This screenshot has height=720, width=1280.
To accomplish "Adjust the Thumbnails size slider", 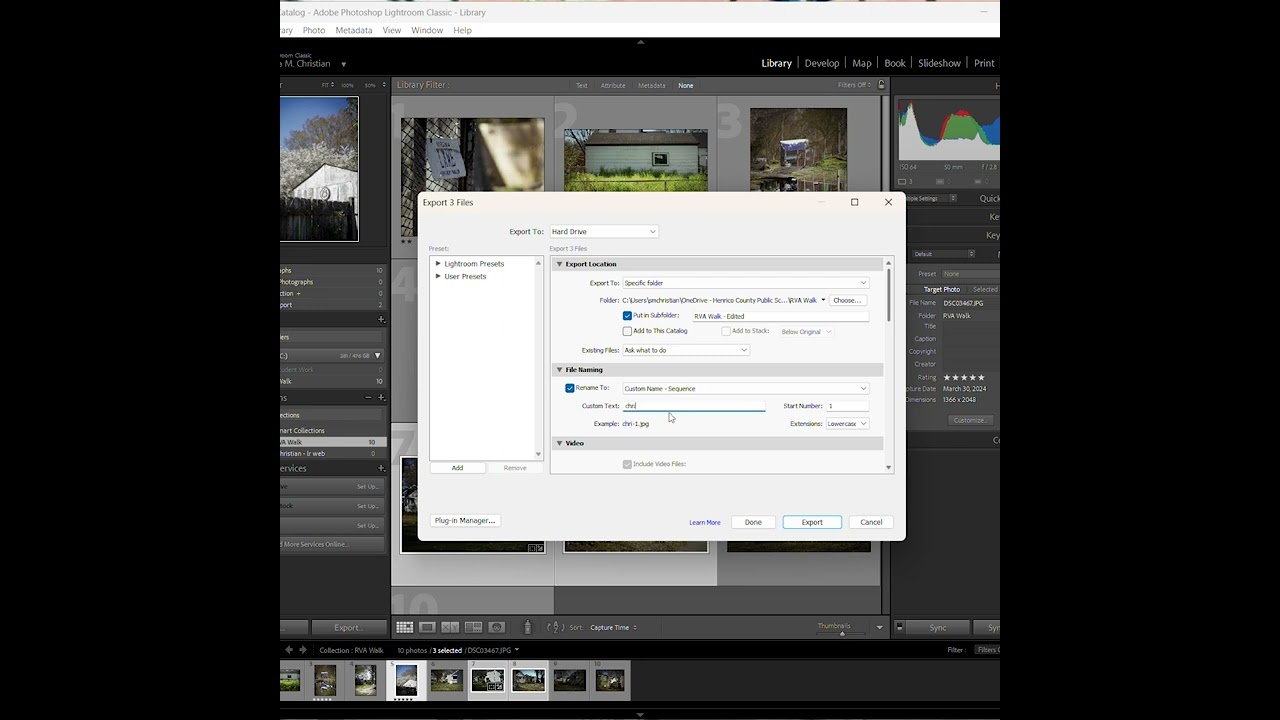I will click(x=842, y=632).
